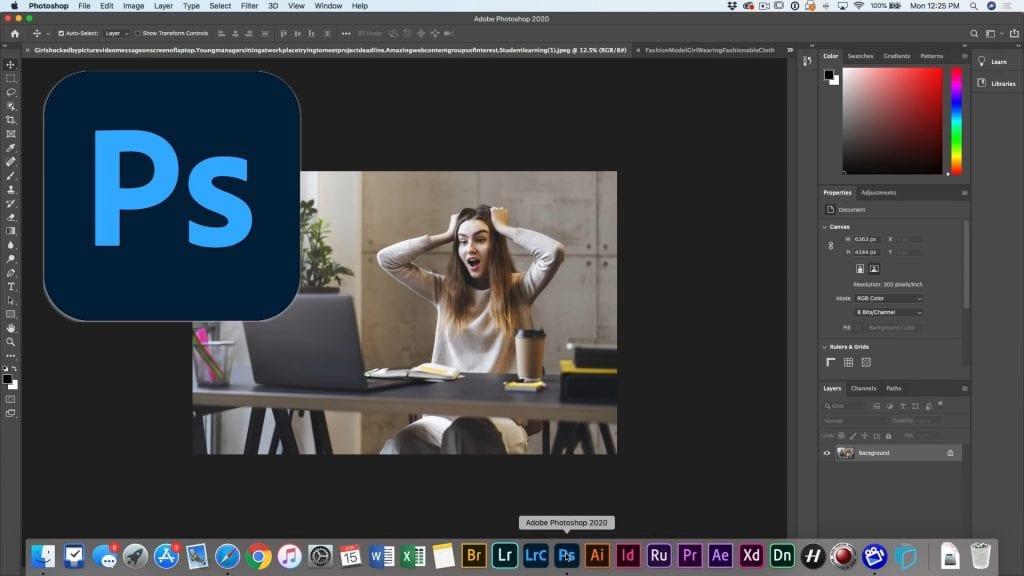Open Lightroom Classic from the Dock
This screenshot has width=1024, height=576.
pyautogui.click(x=536, y=556)
